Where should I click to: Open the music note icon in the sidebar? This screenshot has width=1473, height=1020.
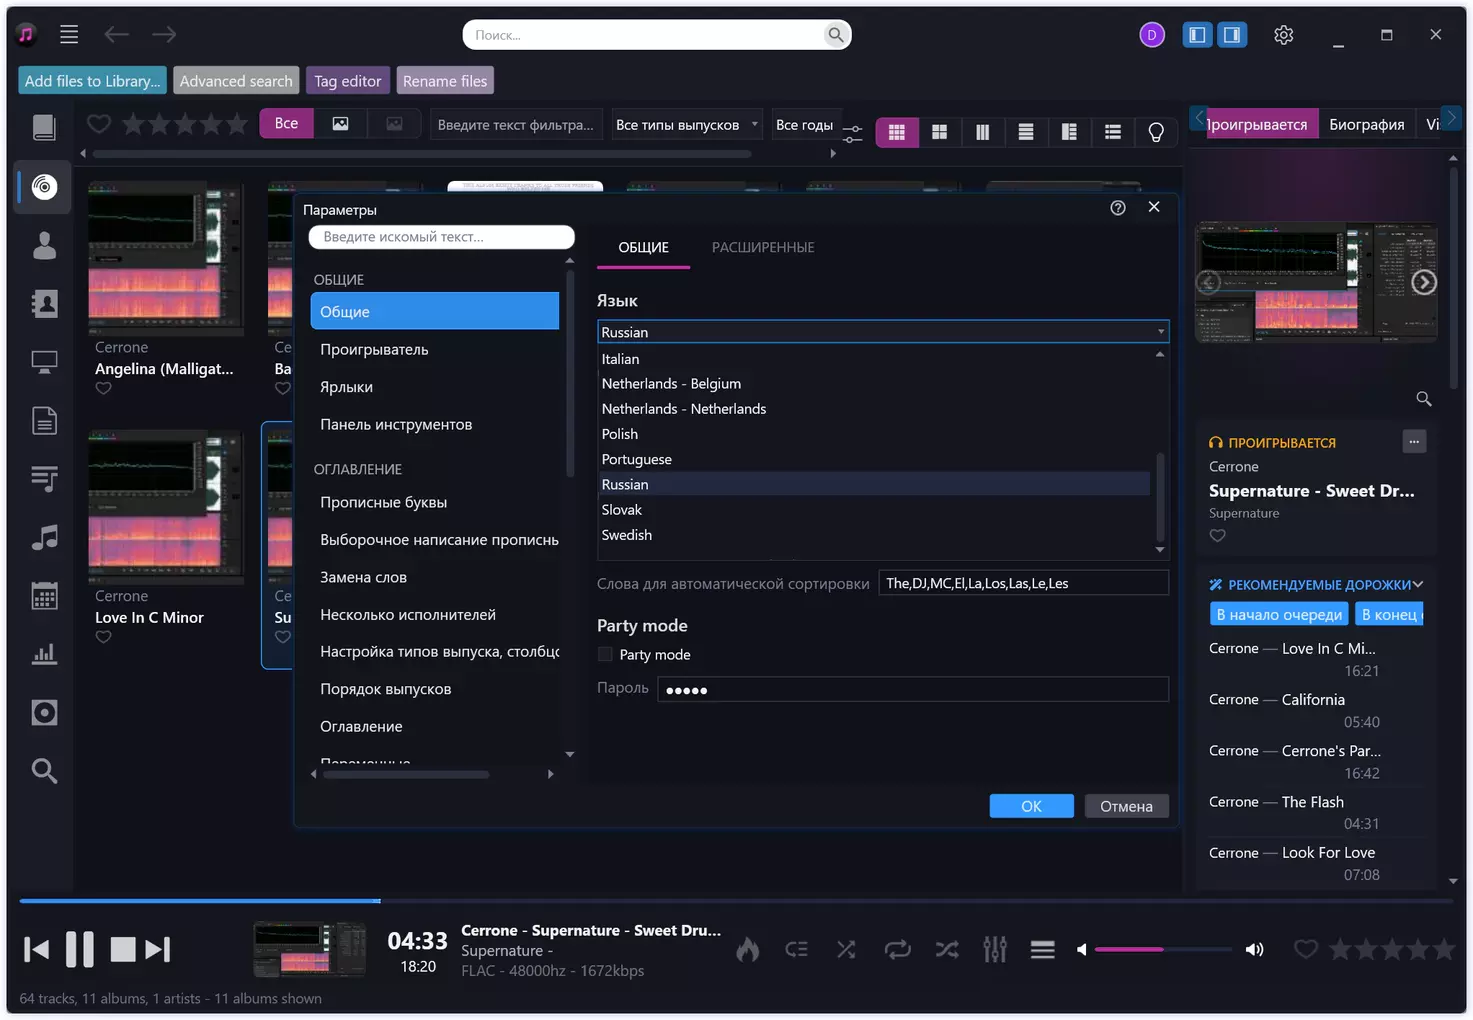(44, 538)
